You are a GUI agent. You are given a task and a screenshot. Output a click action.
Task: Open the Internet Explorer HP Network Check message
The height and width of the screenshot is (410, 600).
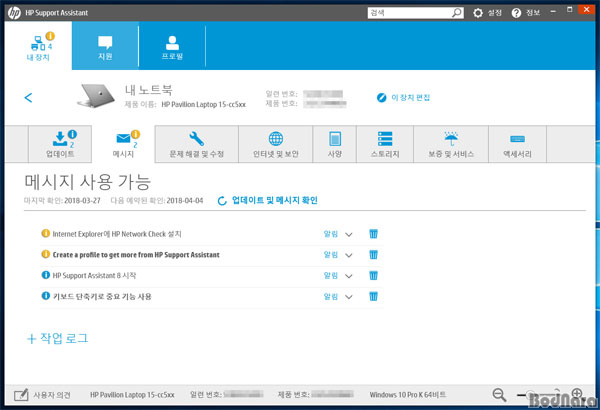pyautogui.click(x=117, y=234)
